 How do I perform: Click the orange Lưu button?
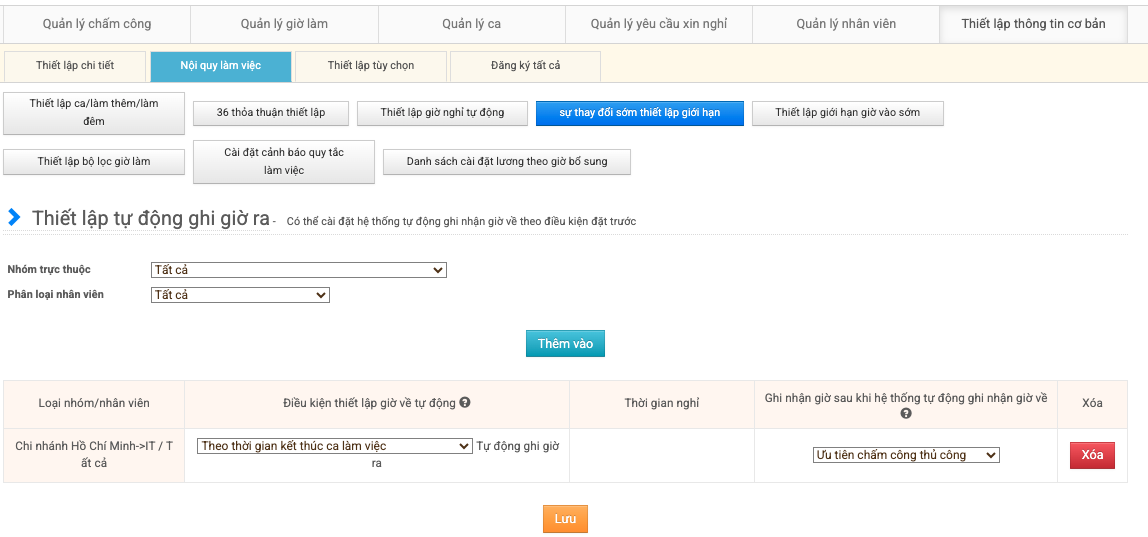565,519
